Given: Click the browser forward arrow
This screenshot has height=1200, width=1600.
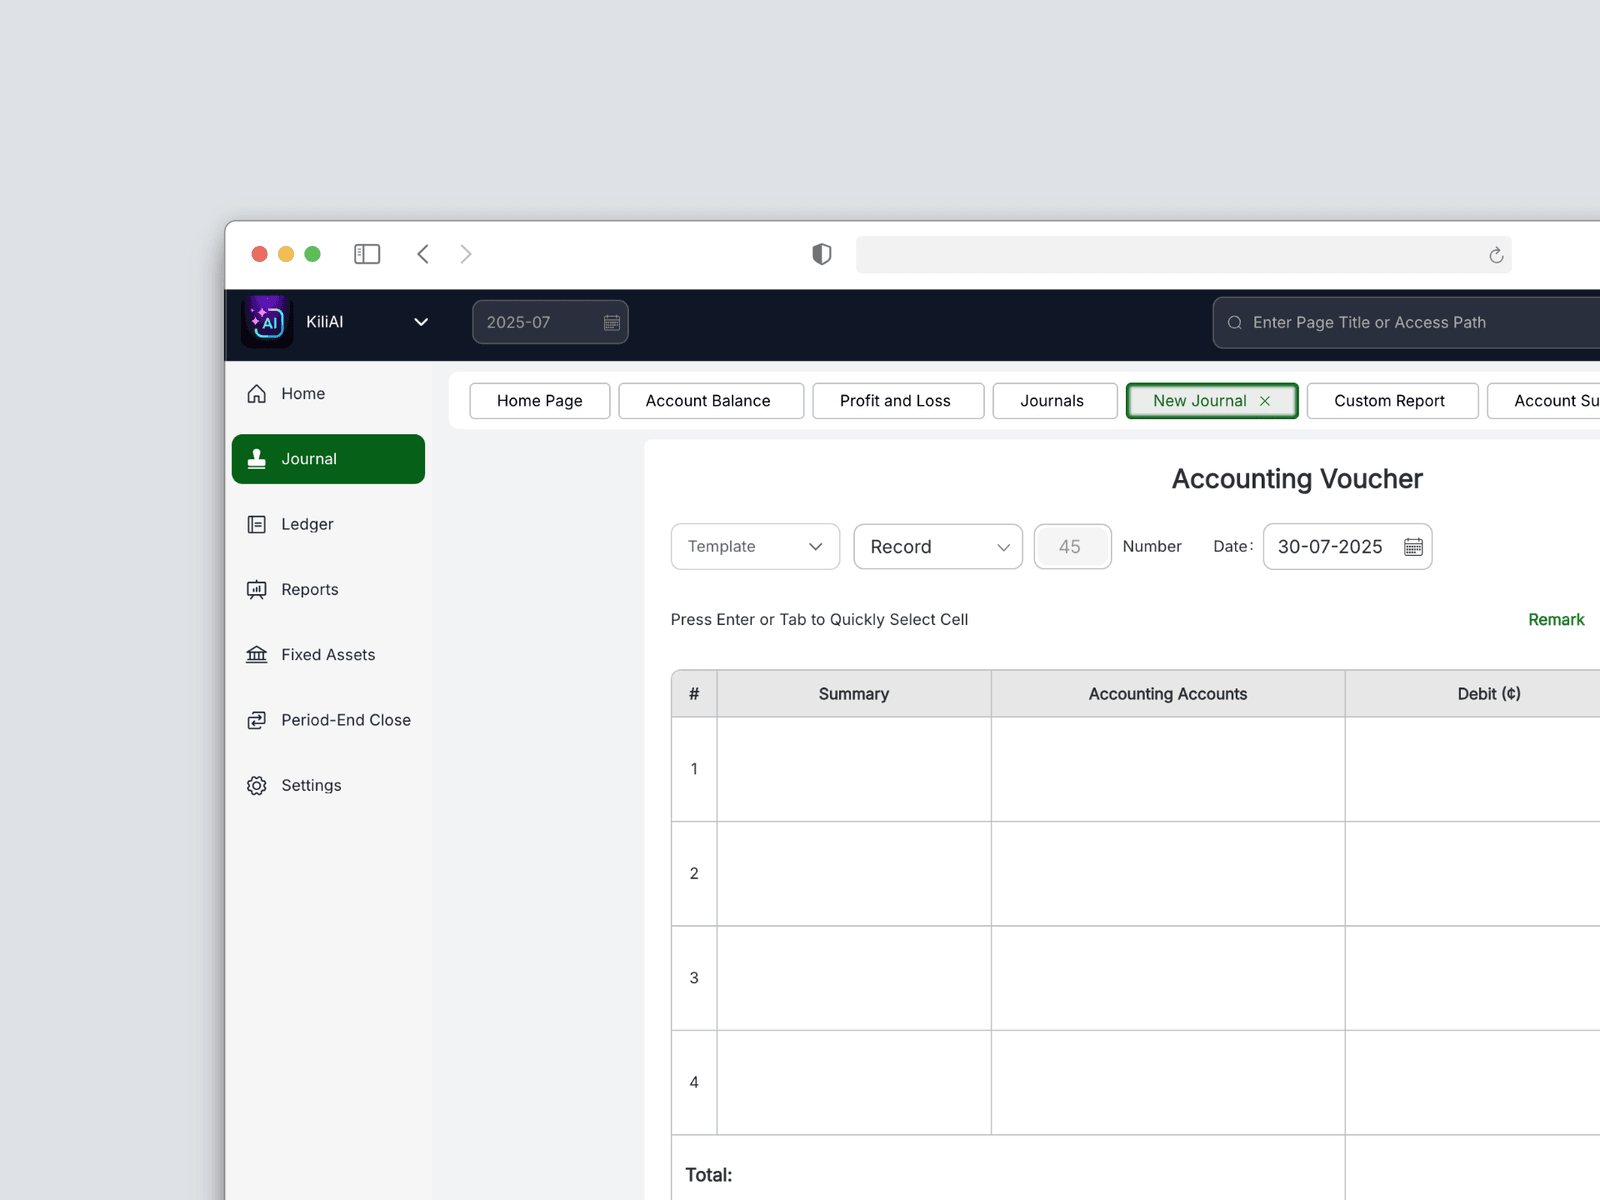Looking at the screenshot, I should [466, 254].
